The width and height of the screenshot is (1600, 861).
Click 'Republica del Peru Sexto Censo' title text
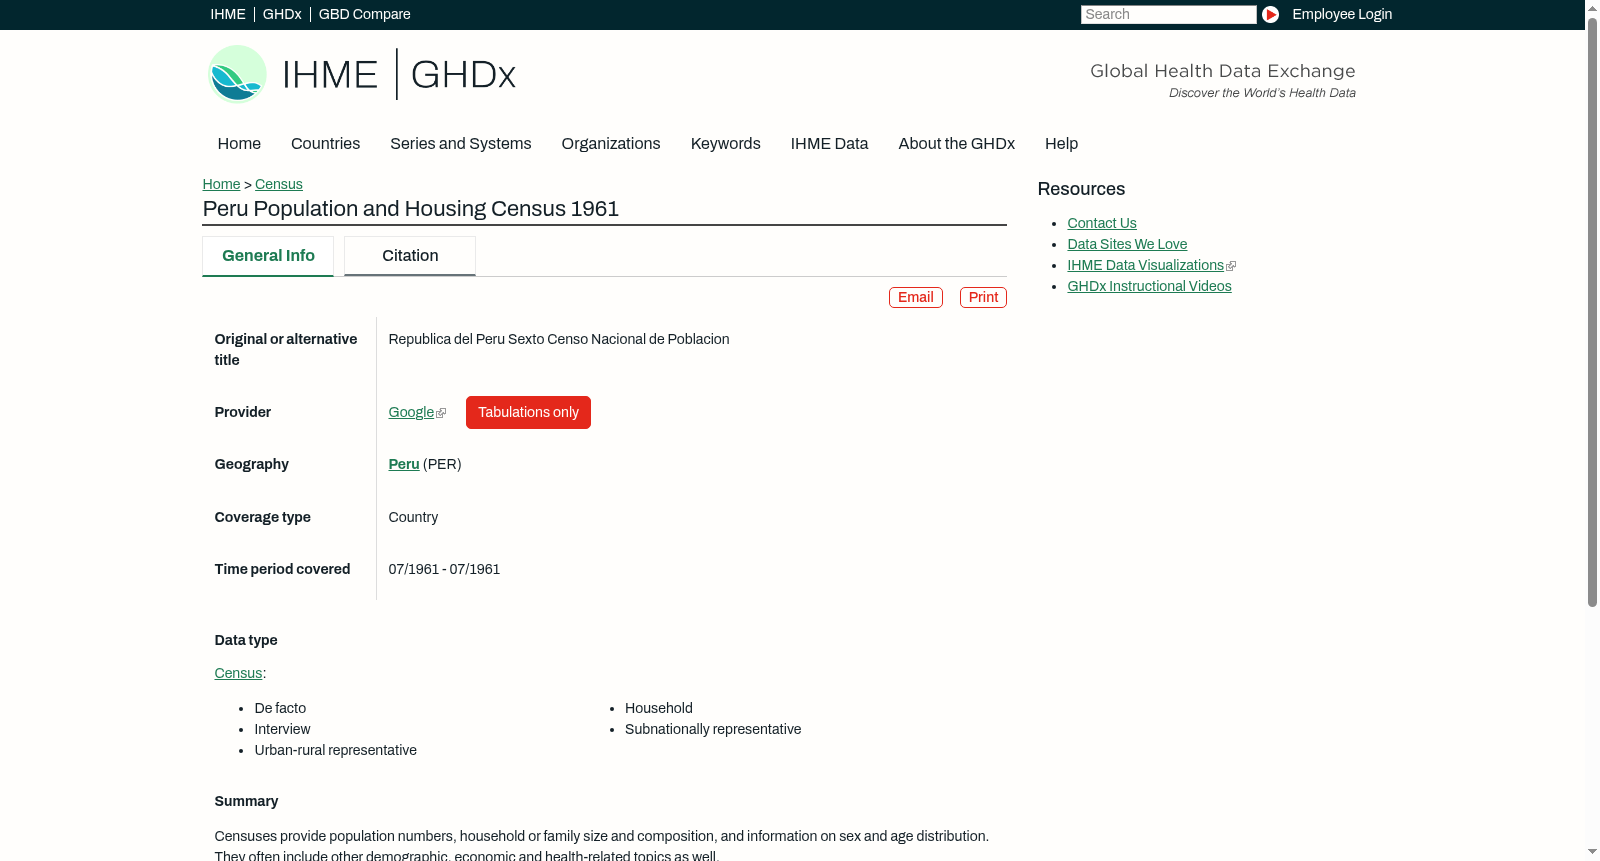559,339
